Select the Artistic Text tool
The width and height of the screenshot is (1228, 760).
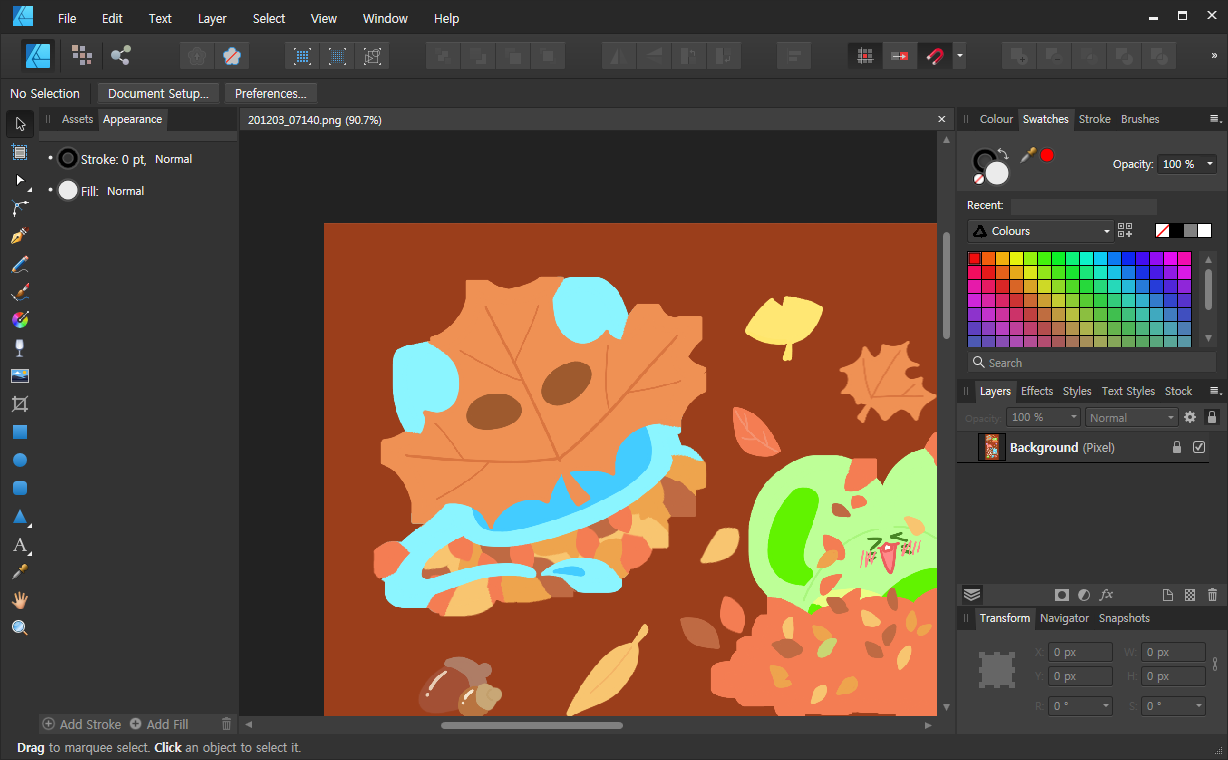20,545
